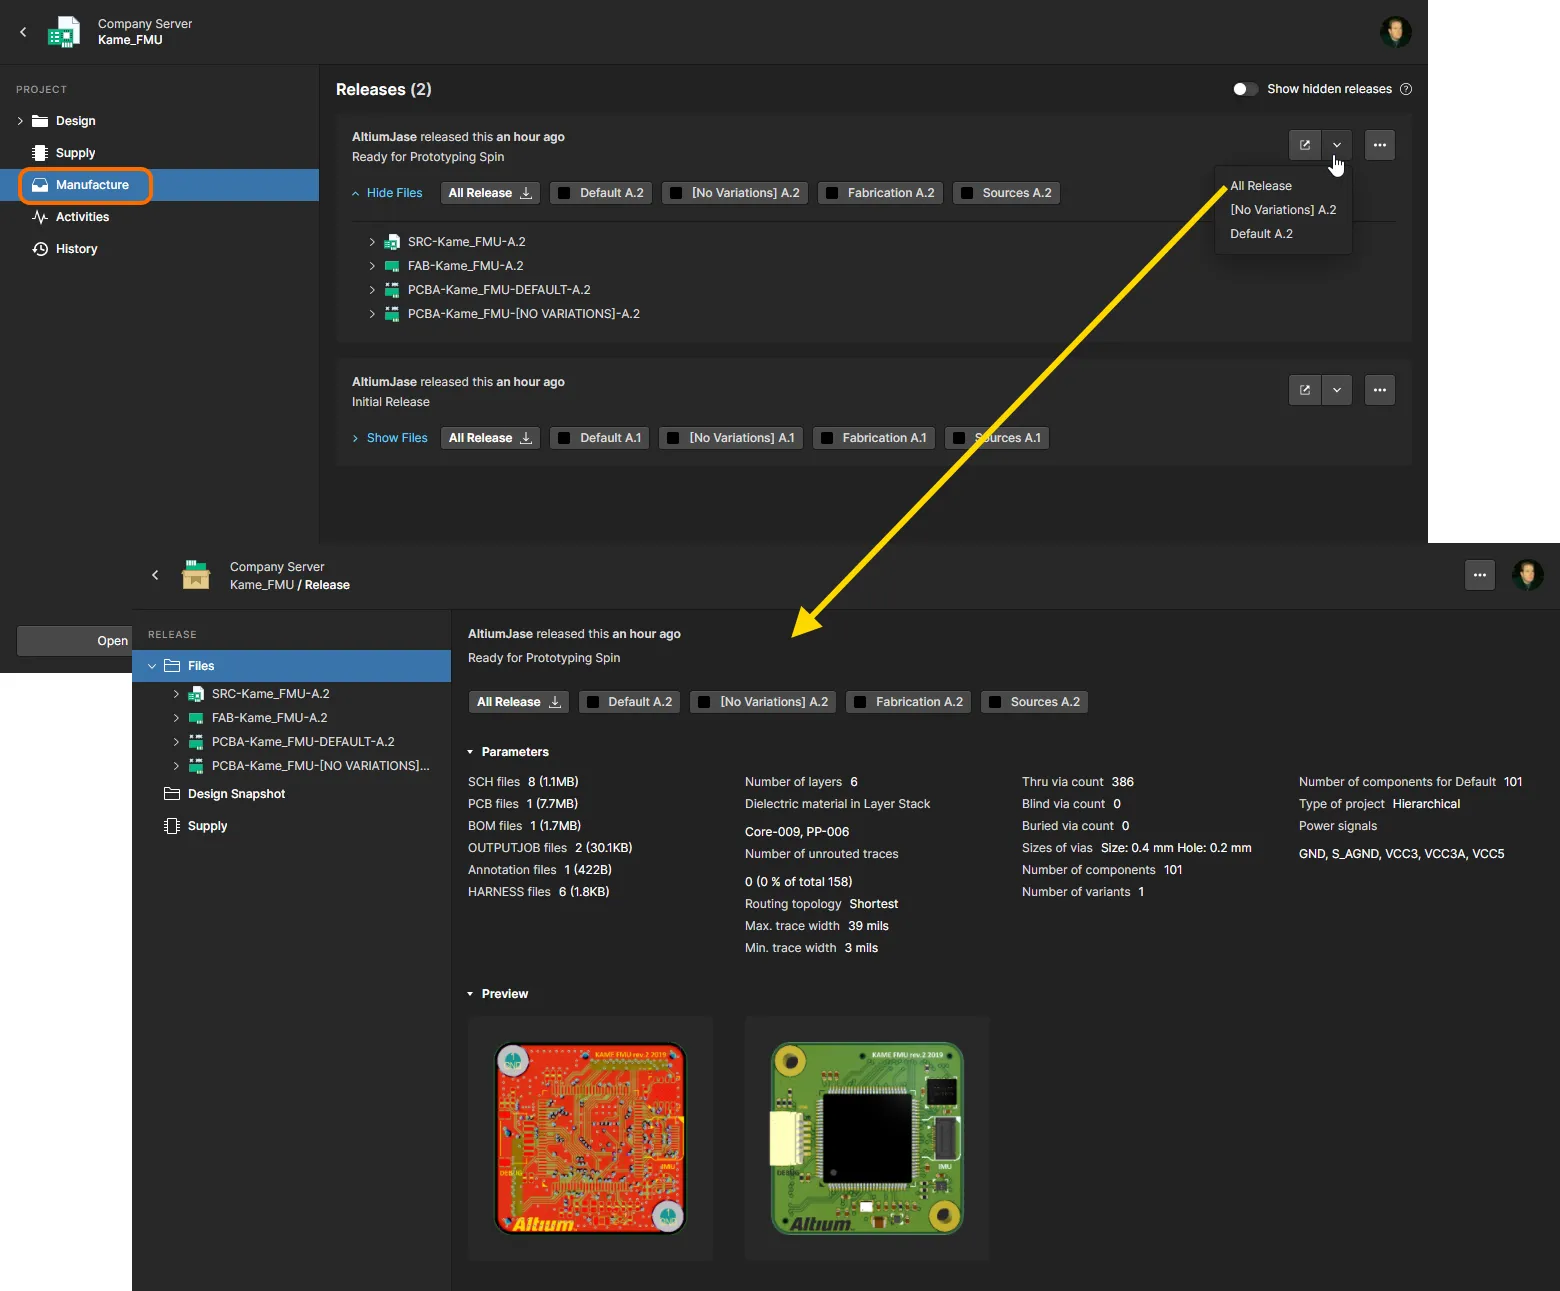
Task: Open dropdown arrow for A.2 release
Action: (x=1337, y=145)
